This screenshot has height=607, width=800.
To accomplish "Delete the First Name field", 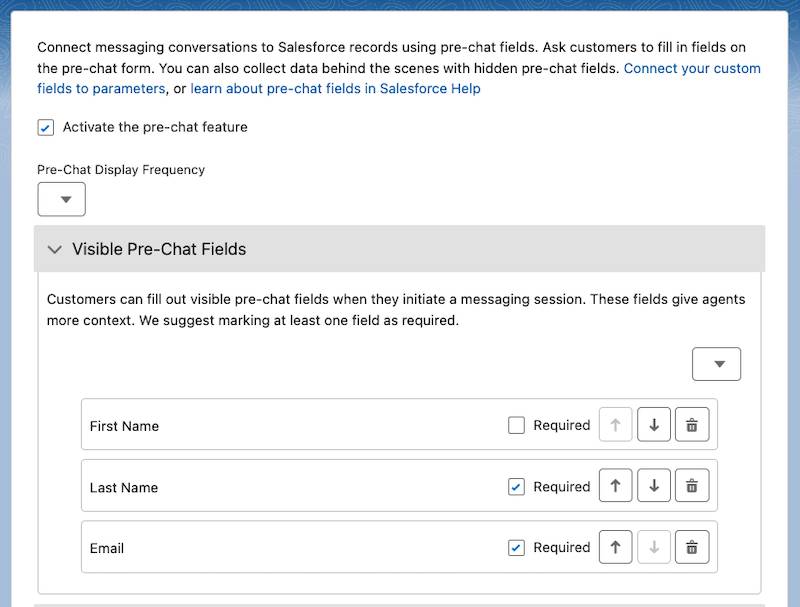I will coord(692,424).
